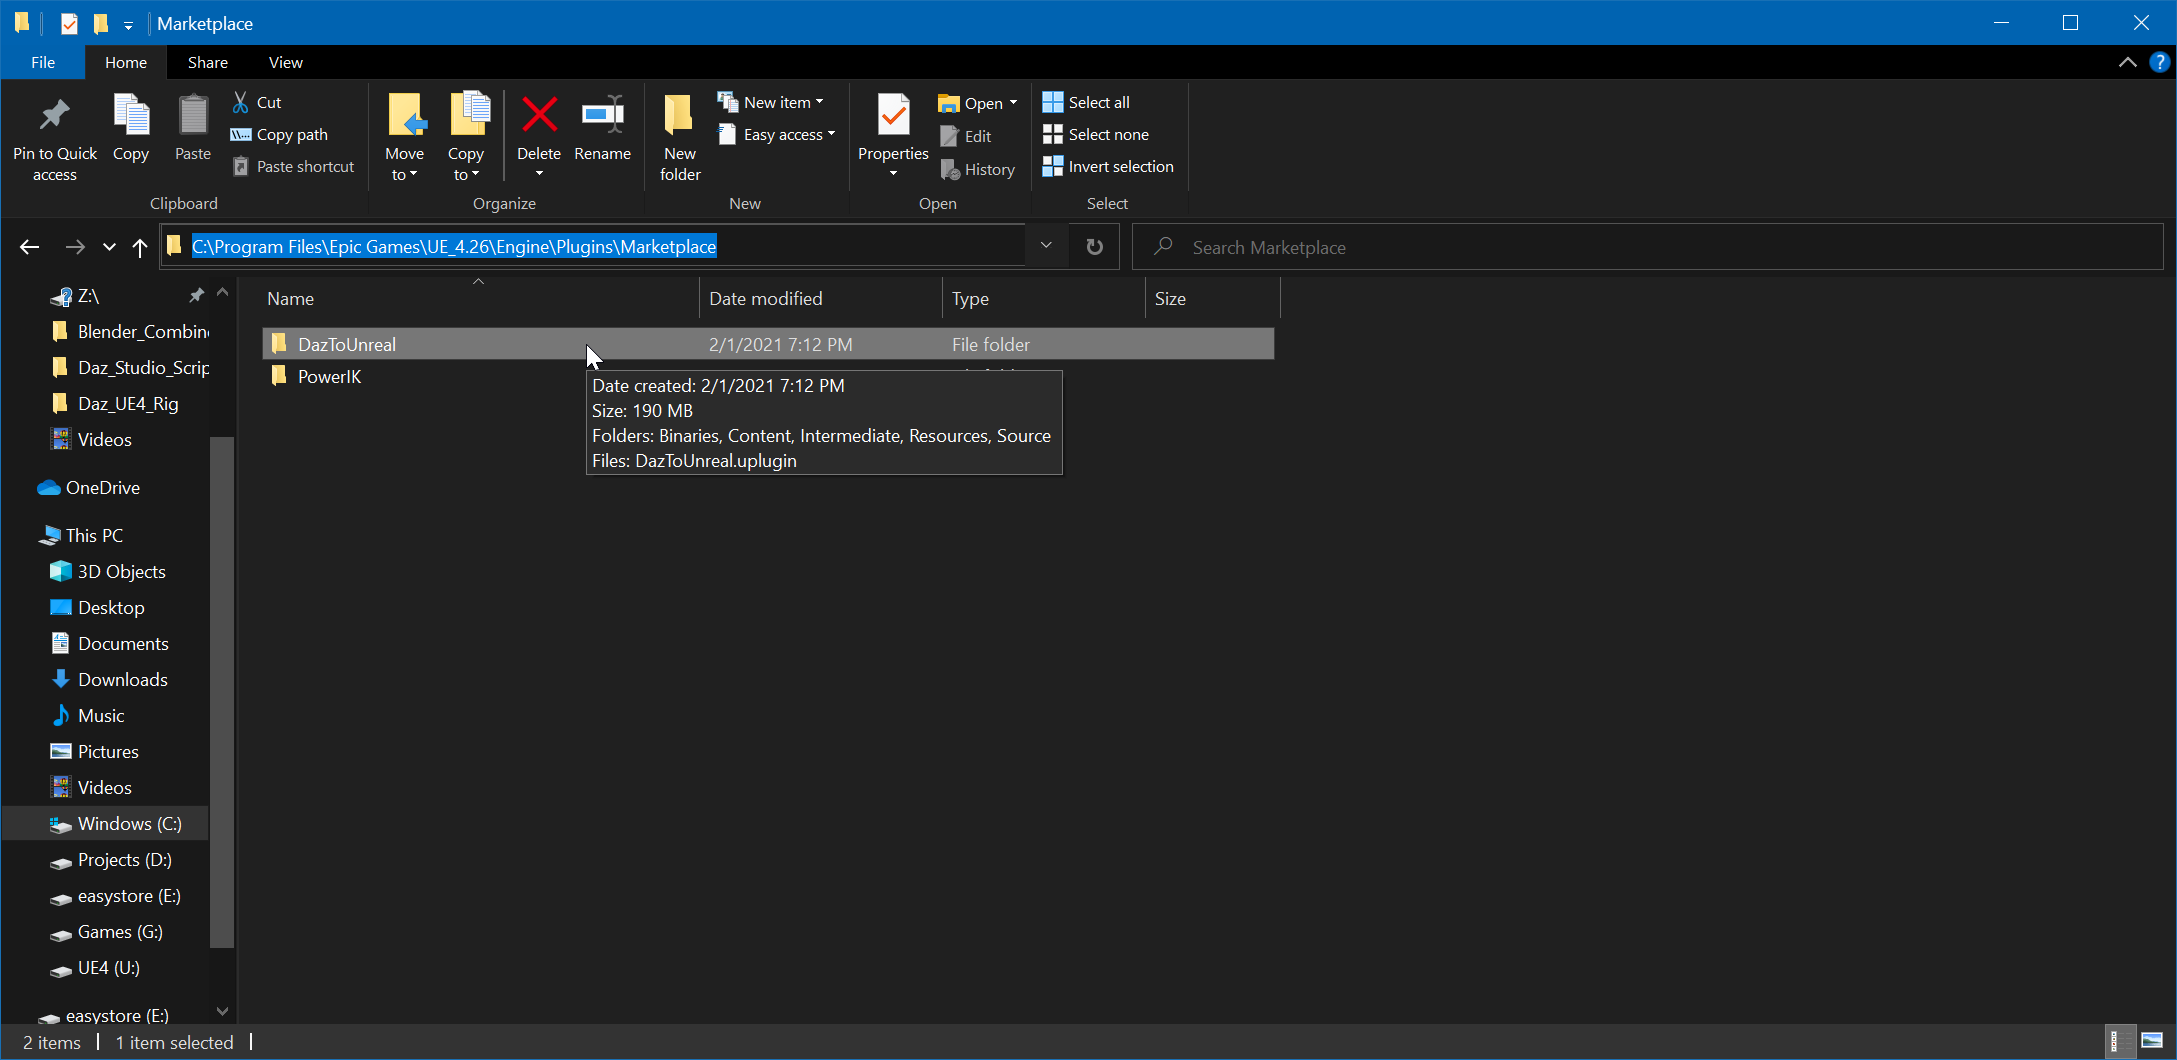Click the New folder icon in title bar
Viewport: 2177px width, 1060px height.
click(x=101, y=23)
